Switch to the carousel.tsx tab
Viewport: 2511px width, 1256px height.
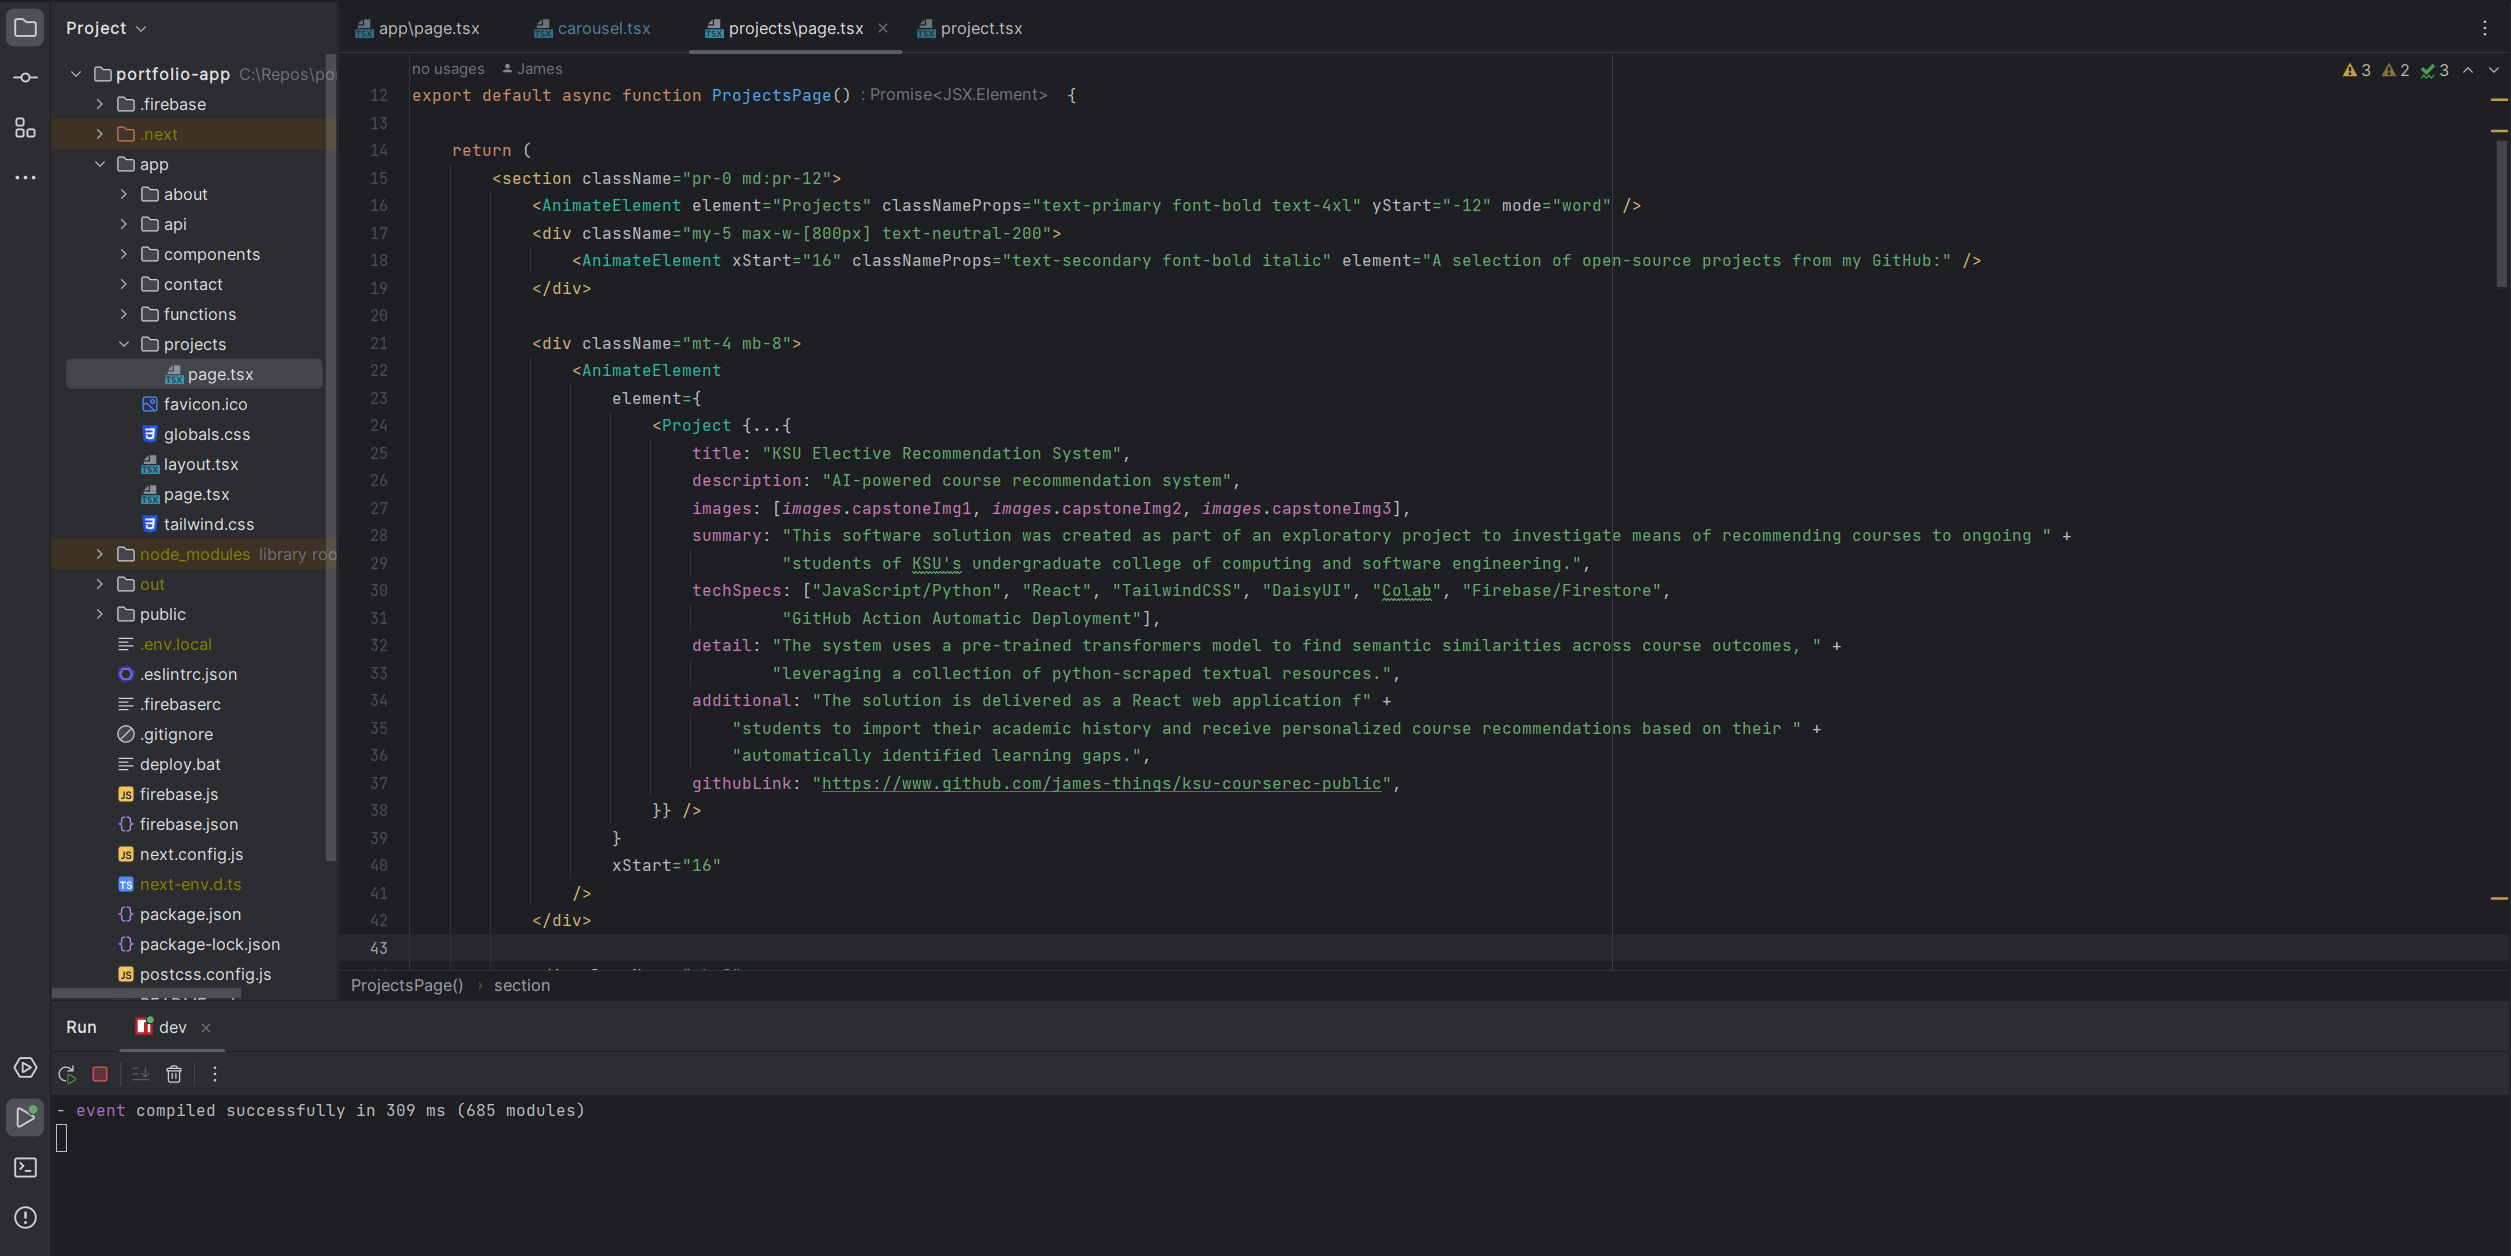[x=593, y=28]
